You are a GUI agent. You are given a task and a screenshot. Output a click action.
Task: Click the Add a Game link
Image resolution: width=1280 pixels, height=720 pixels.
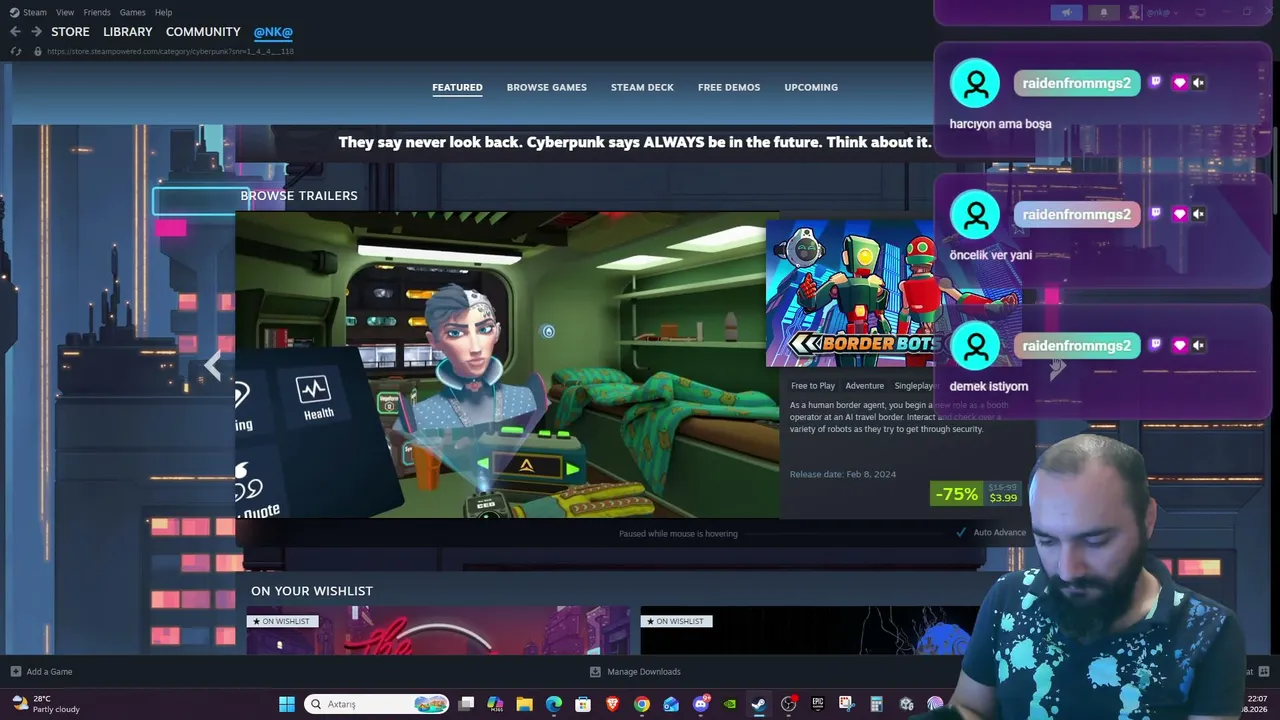coord(49,672)
